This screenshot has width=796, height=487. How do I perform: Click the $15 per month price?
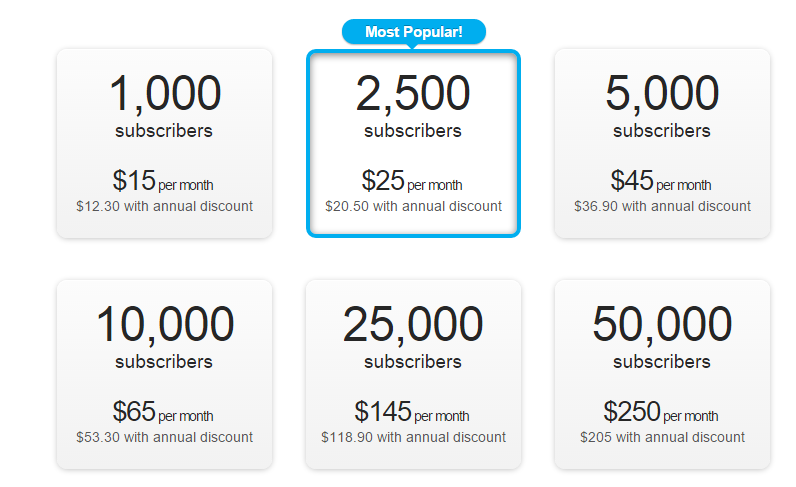tap(163, 181)
